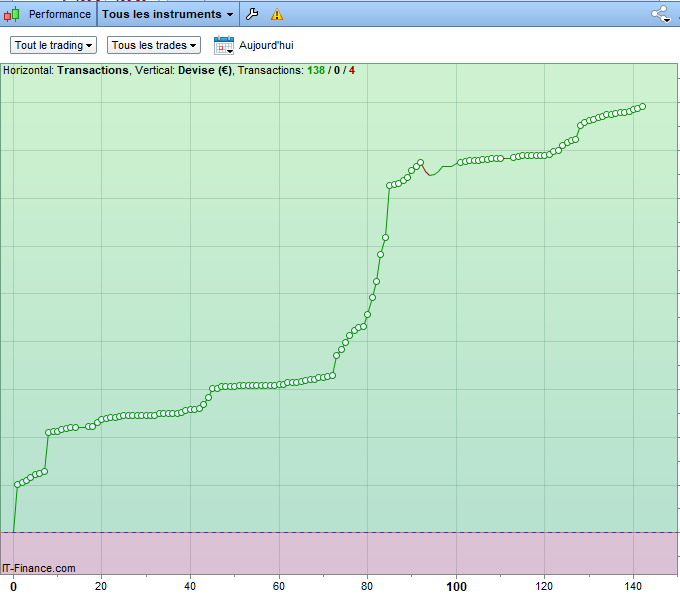Click the x-axis label 40

click(x=190, y=587)
